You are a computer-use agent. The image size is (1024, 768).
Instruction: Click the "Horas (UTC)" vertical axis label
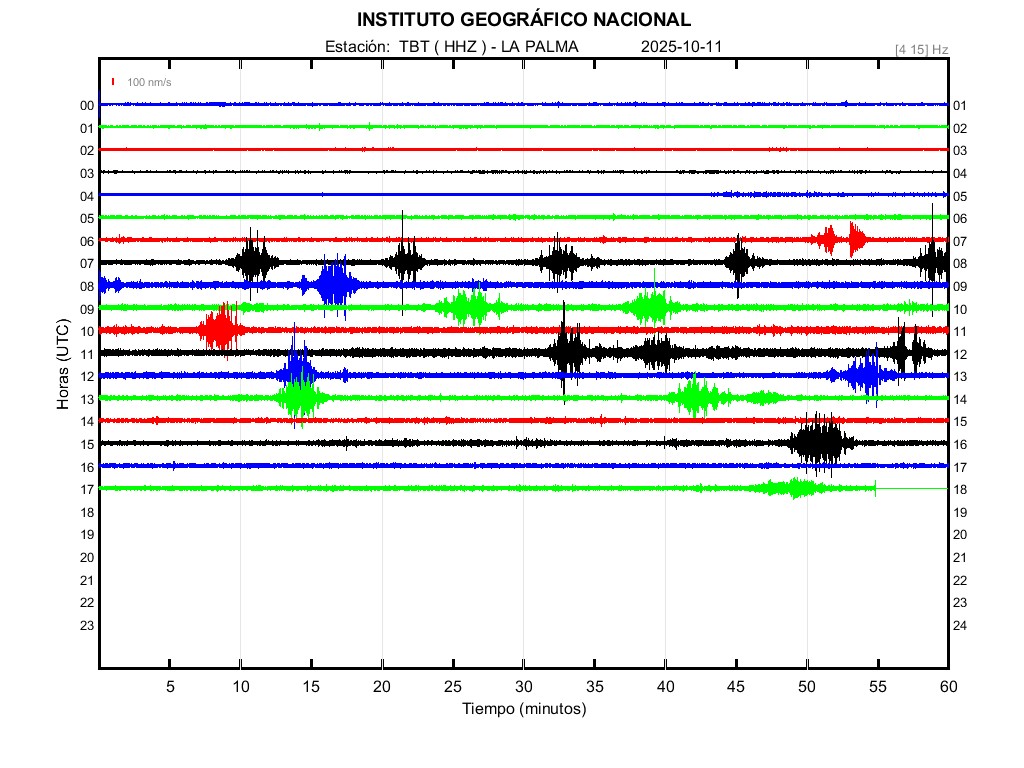click(x=63, y=365)
